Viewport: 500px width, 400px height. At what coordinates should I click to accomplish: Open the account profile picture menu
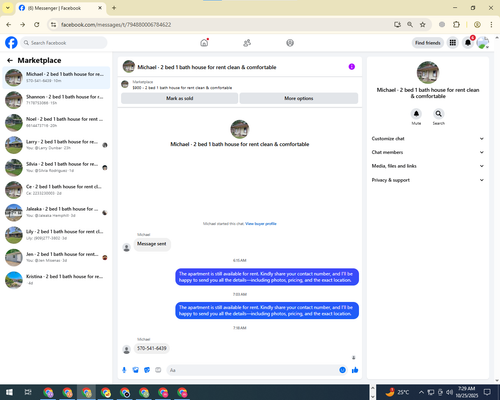pos(483,43)
